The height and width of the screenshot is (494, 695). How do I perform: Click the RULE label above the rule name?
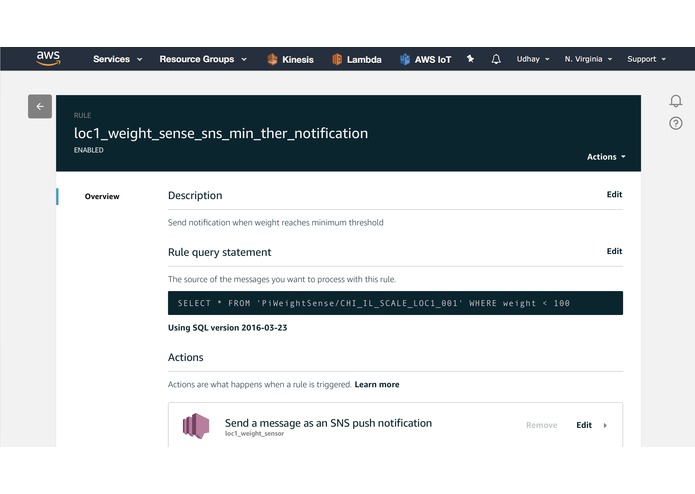[x=82, y=116]
